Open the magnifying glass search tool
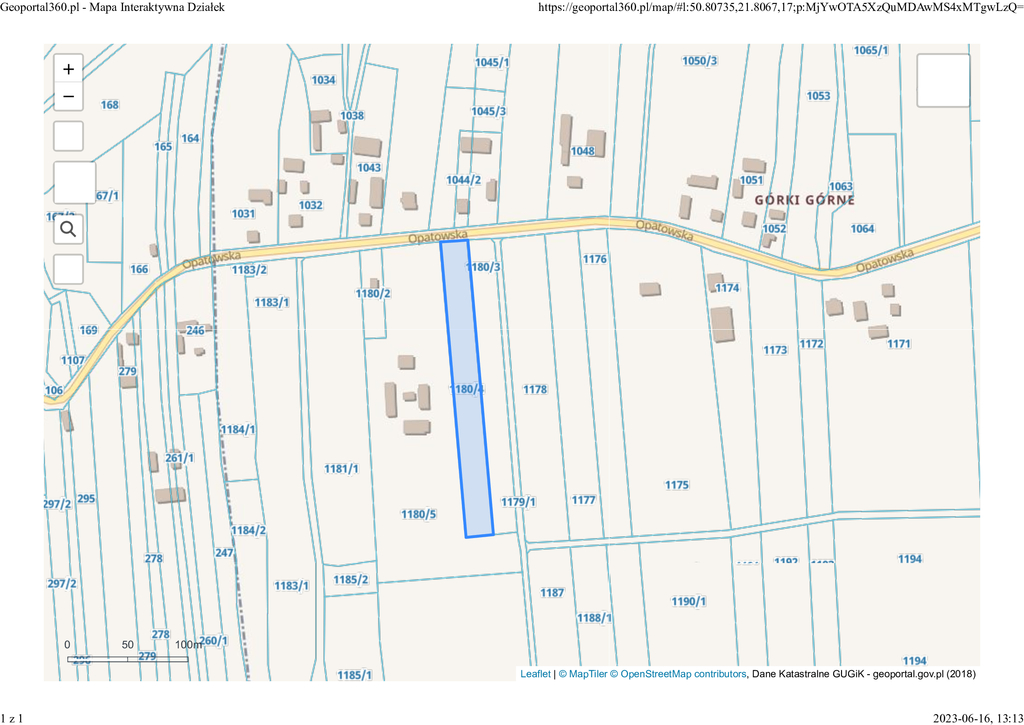The image size is (1024, 725). (68, 230)
